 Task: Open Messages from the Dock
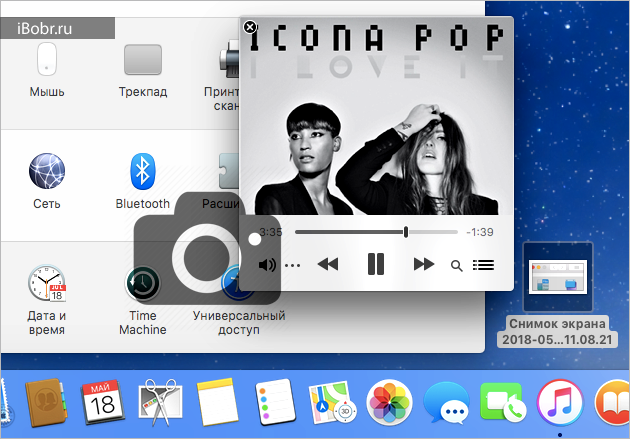point(447,402)
